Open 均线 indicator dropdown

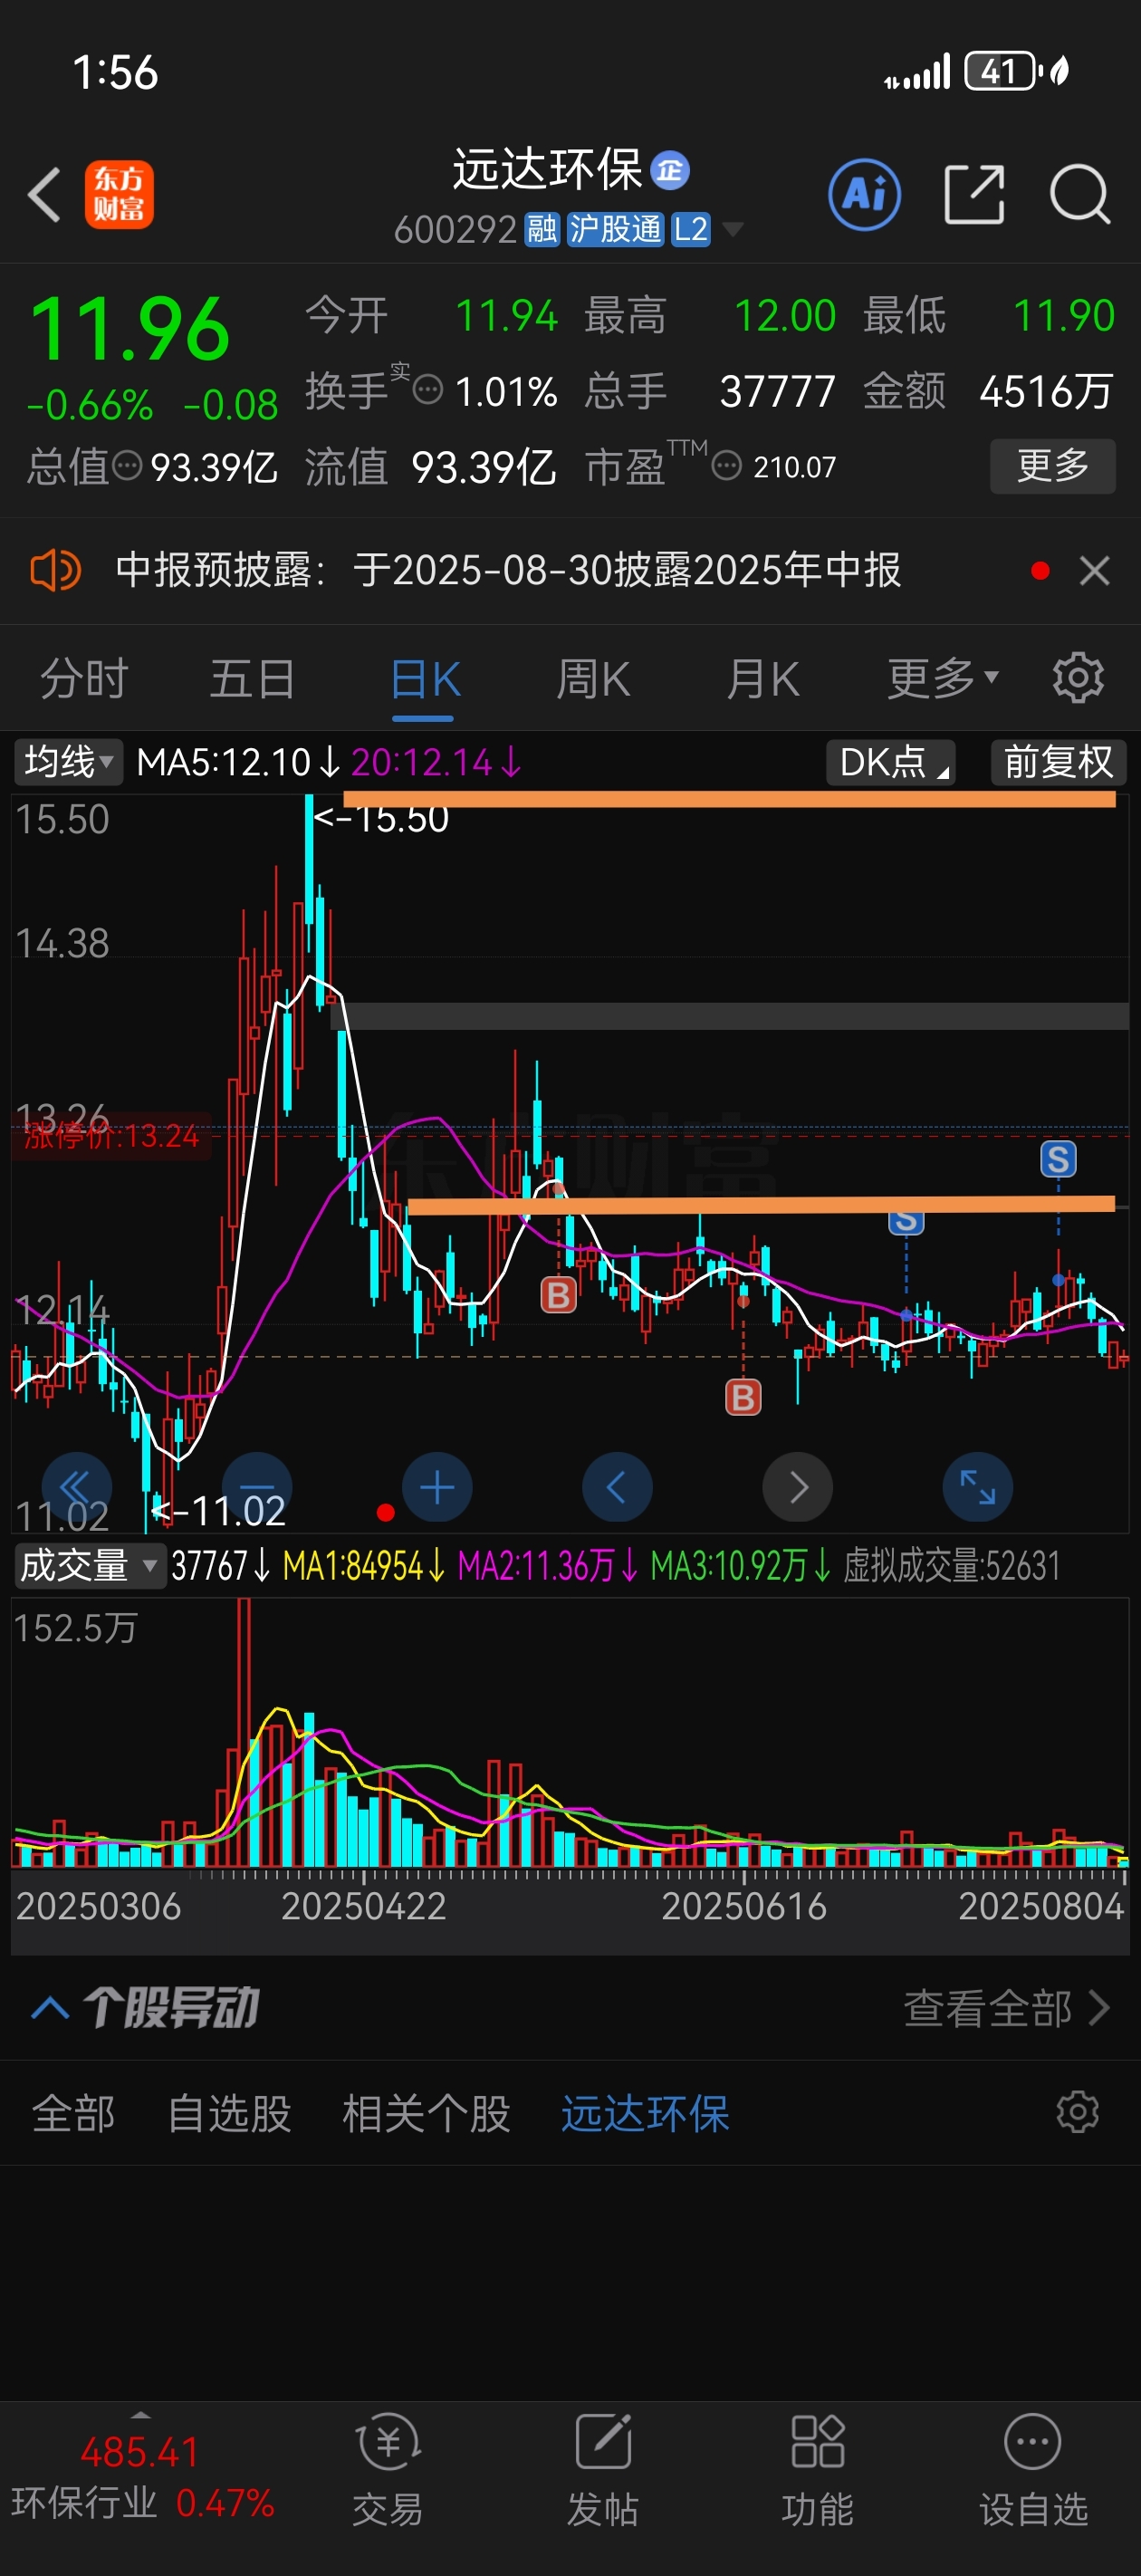tap(68, 762)
